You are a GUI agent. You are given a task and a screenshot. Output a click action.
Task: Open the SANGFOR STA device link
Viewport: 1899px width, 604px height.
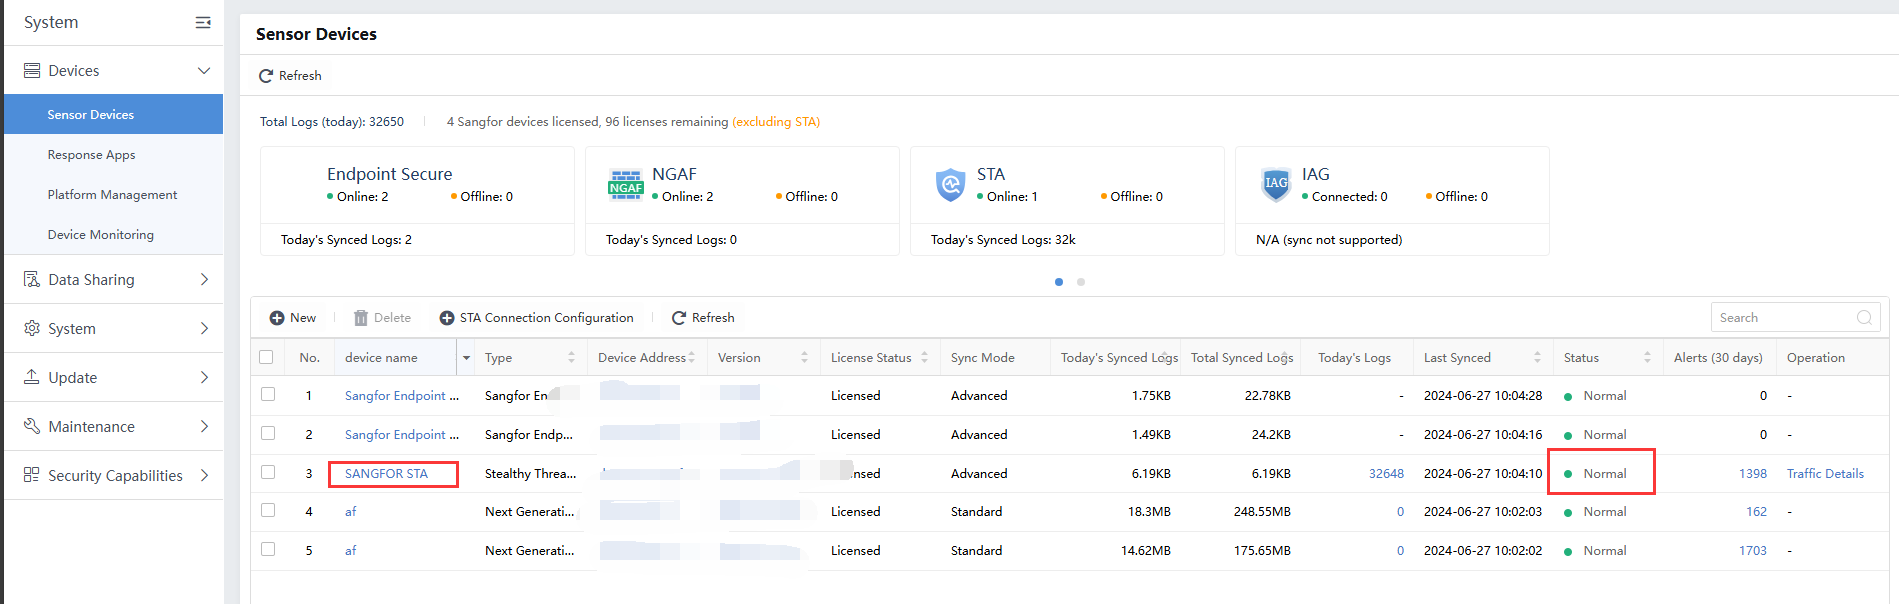point(386,474)
